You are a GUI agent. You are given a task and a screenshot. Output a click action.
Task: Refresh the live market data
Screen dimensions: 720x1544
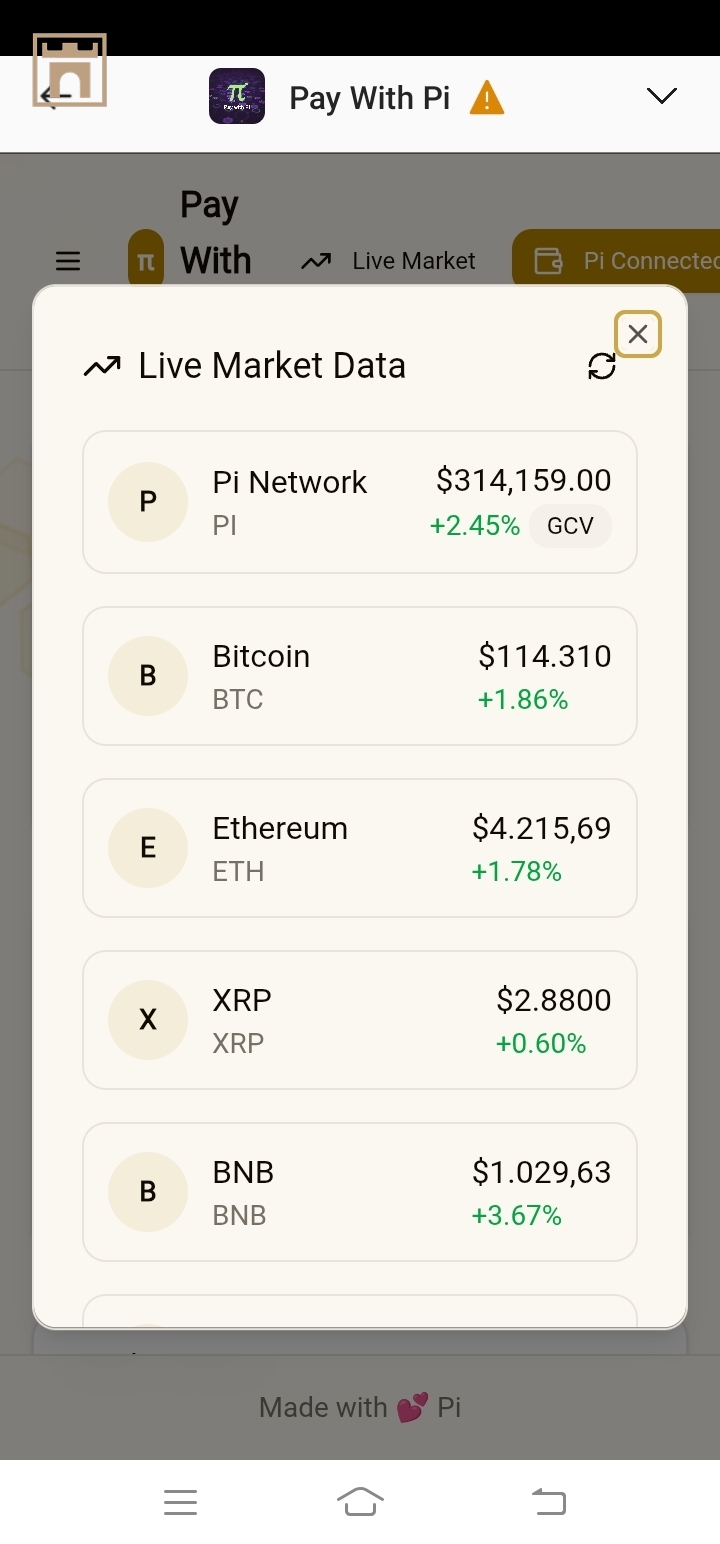click(x=602, y=367)
